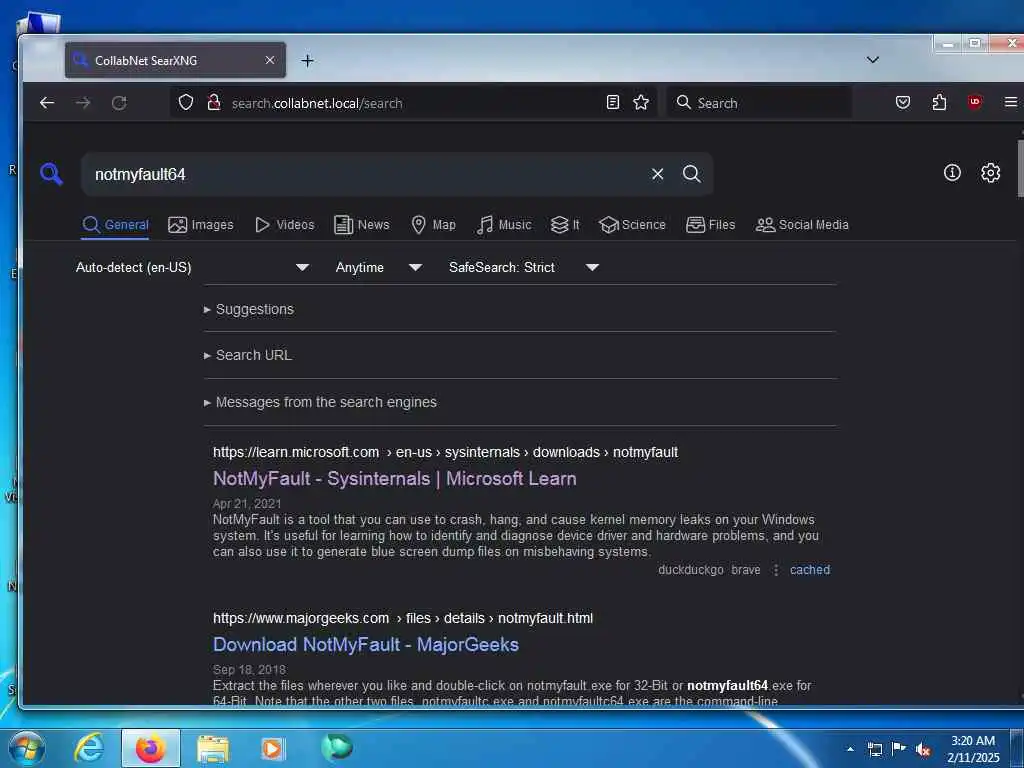Open a new browser tab
This screenshot has width=1024, height=768.
pyautogui.click(x=307, y=61)
